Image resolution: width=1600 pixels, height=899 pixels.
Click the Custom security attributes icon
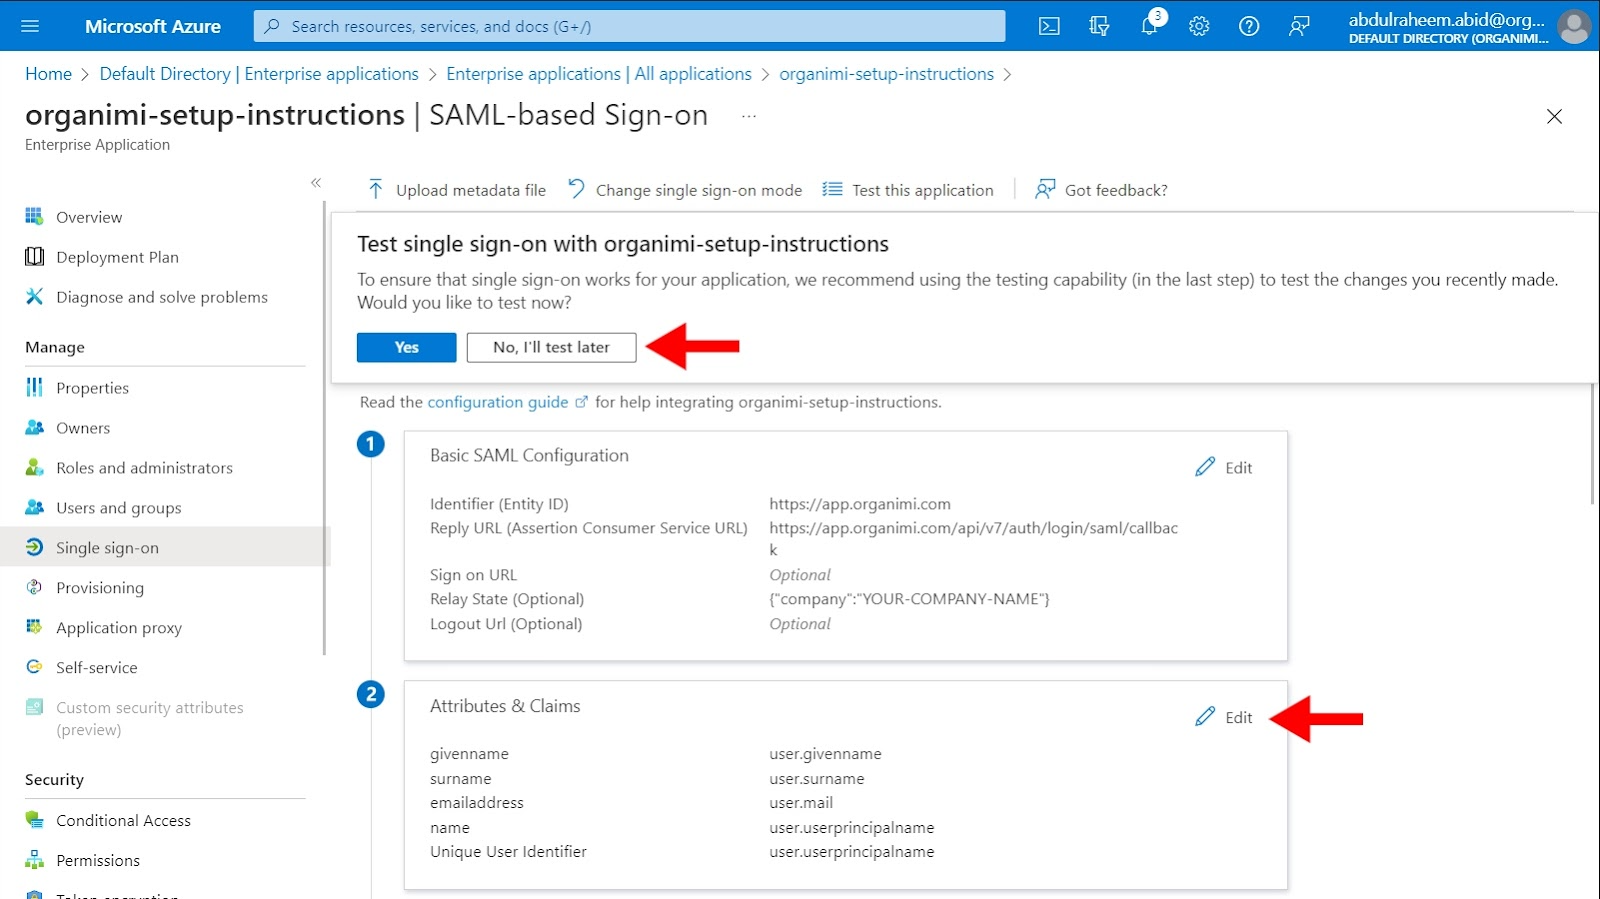pos(34,707)
